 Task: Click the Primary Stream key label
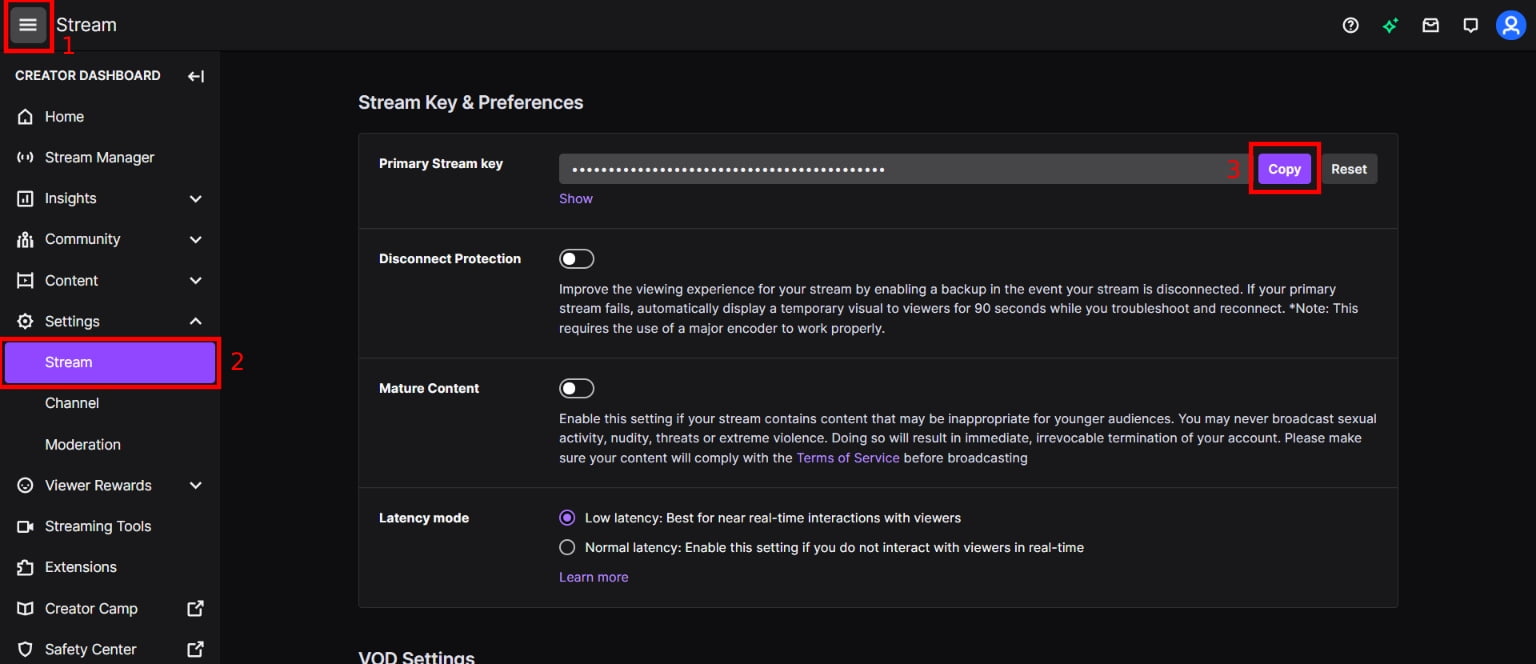441,164
